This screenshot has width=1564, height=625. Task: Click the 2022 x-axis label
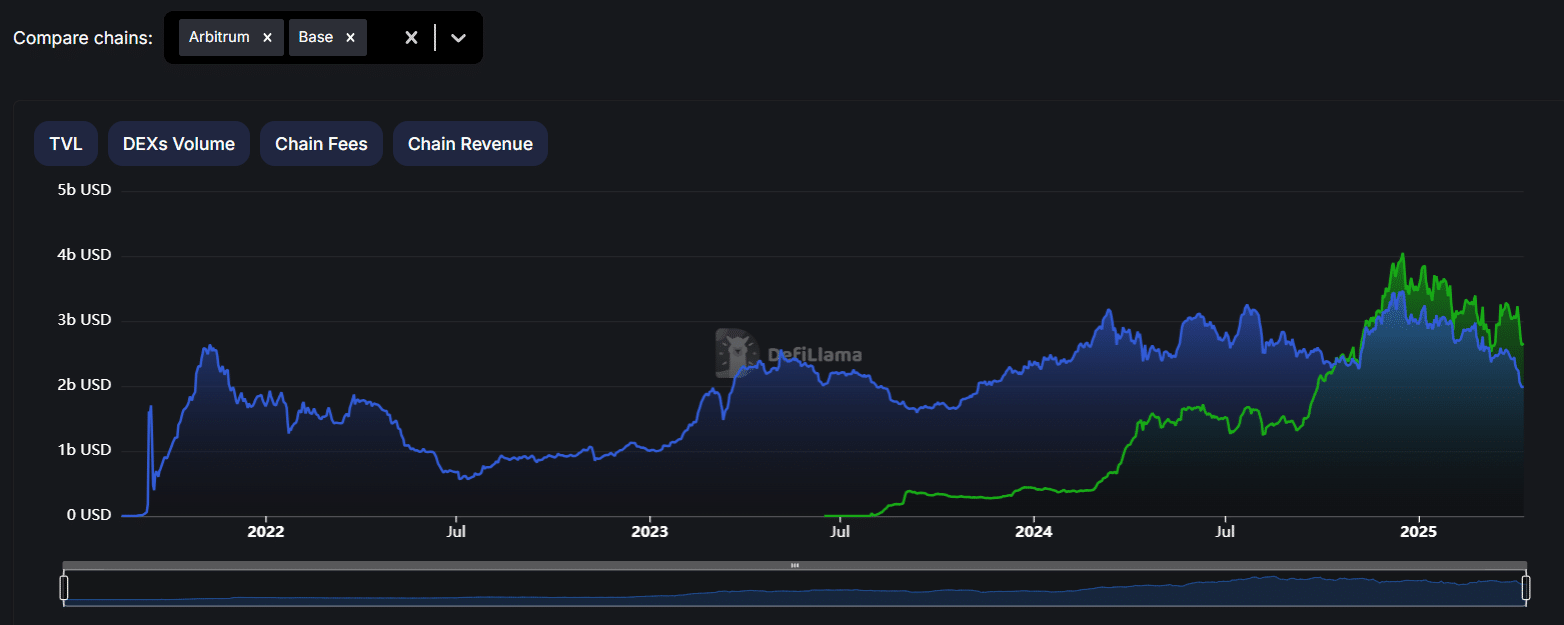(x=265, y=532)
